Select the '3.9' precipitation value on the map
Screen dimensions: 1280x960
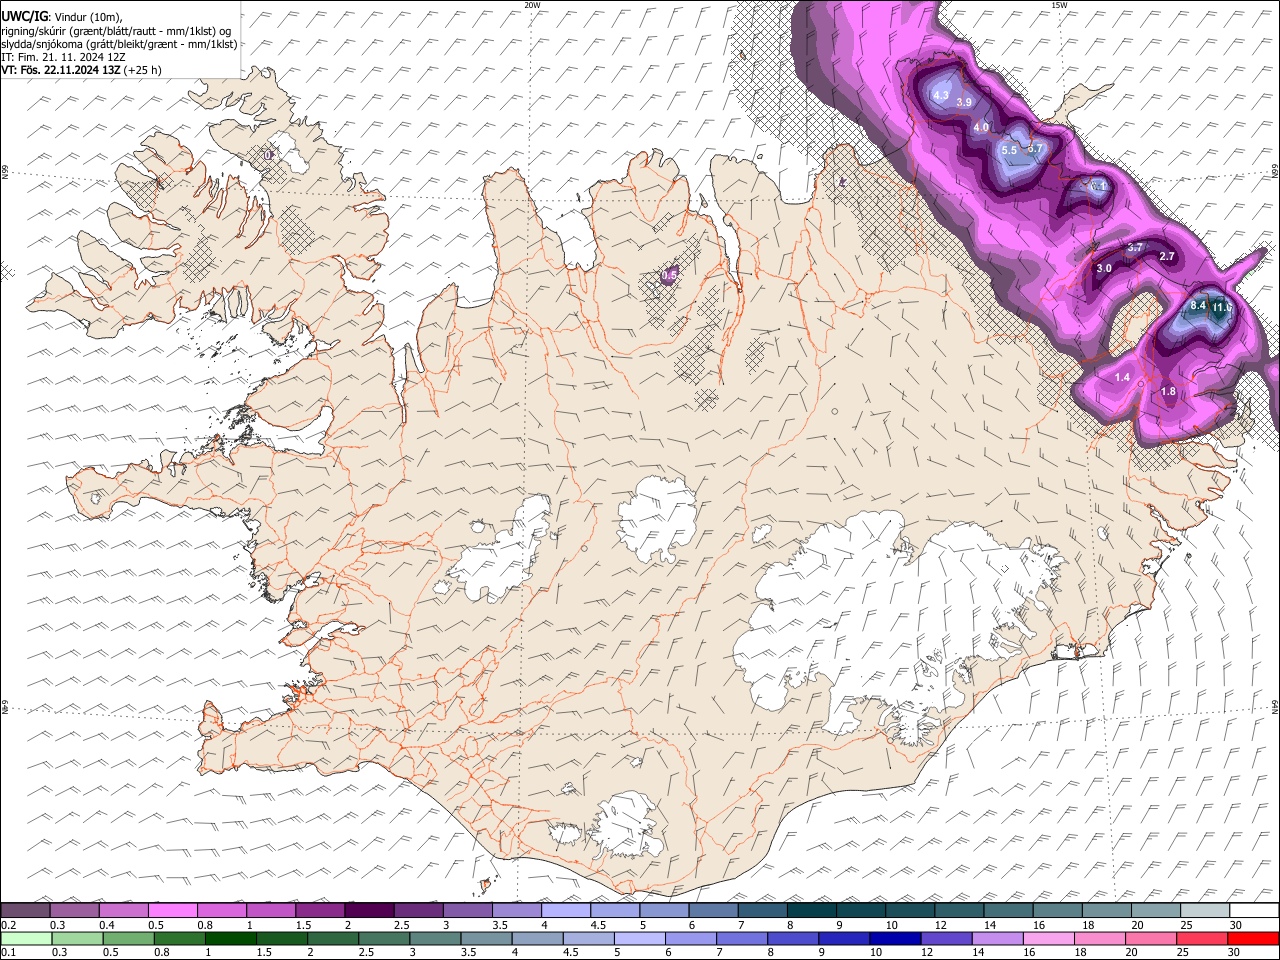(964, 102)
